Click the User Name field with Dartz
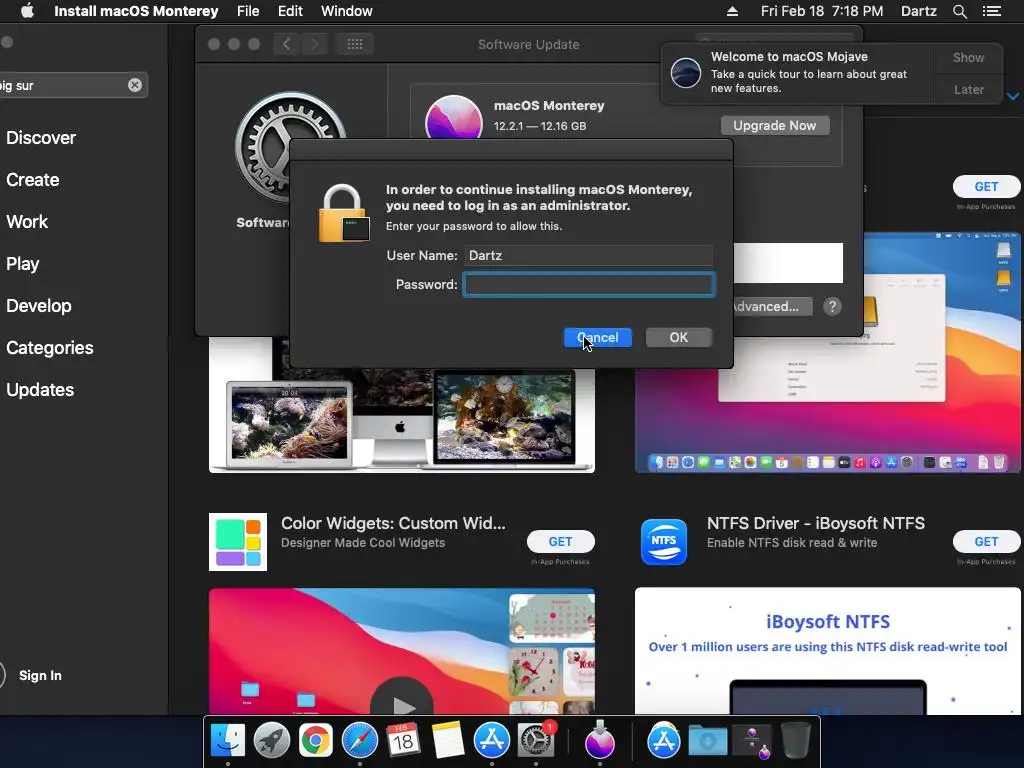This screenshot has width=1024, height=768. click(588, 255)
